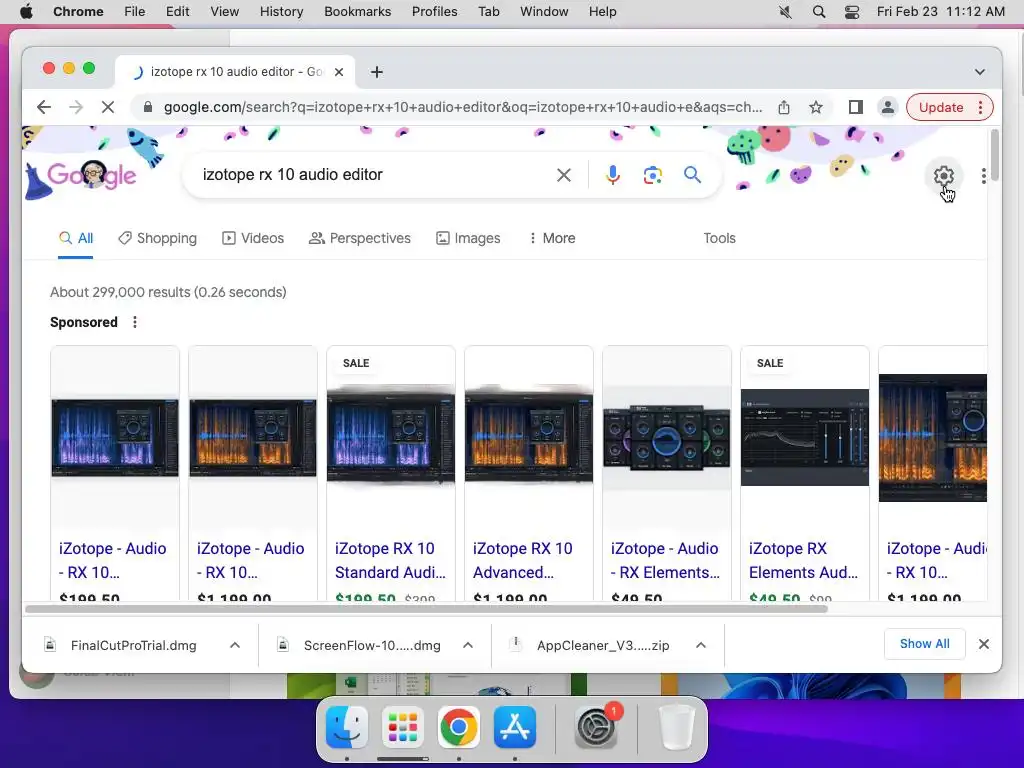Click the browser back arrow
The height and width of the screenshot is (768, 1024).
tap(44, 107)
